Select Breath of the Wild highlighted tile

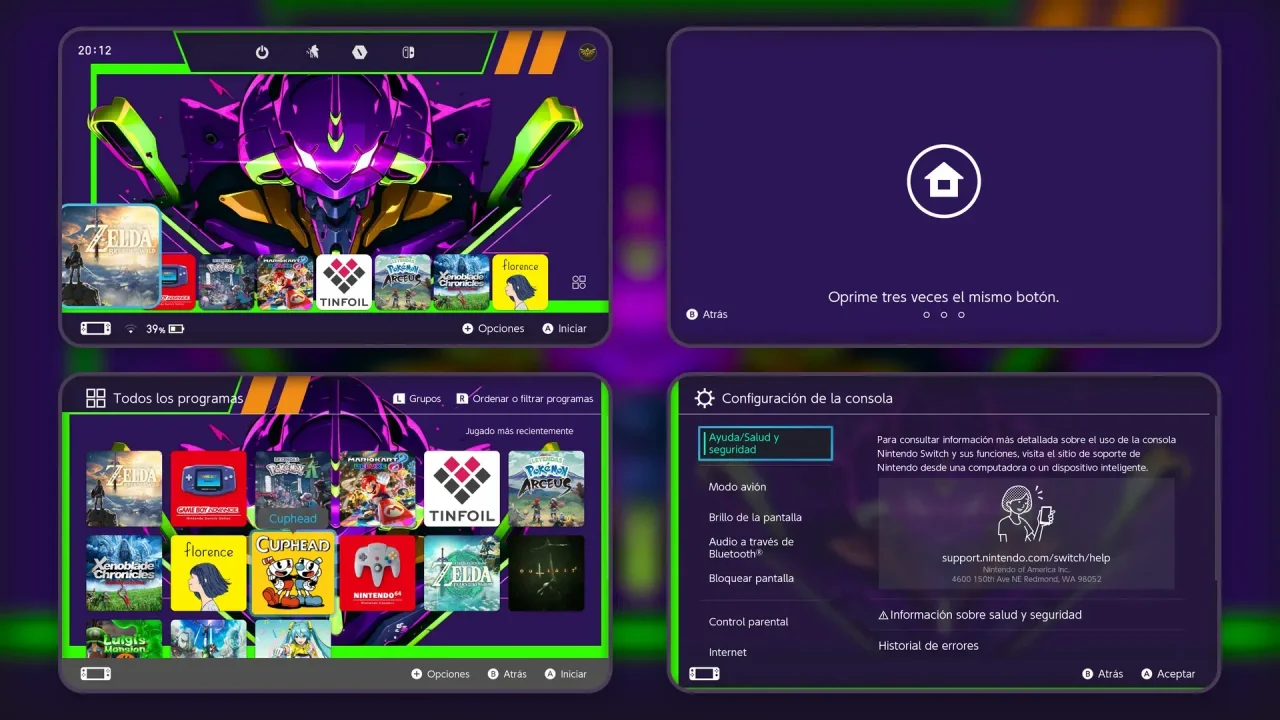(111, 256)
